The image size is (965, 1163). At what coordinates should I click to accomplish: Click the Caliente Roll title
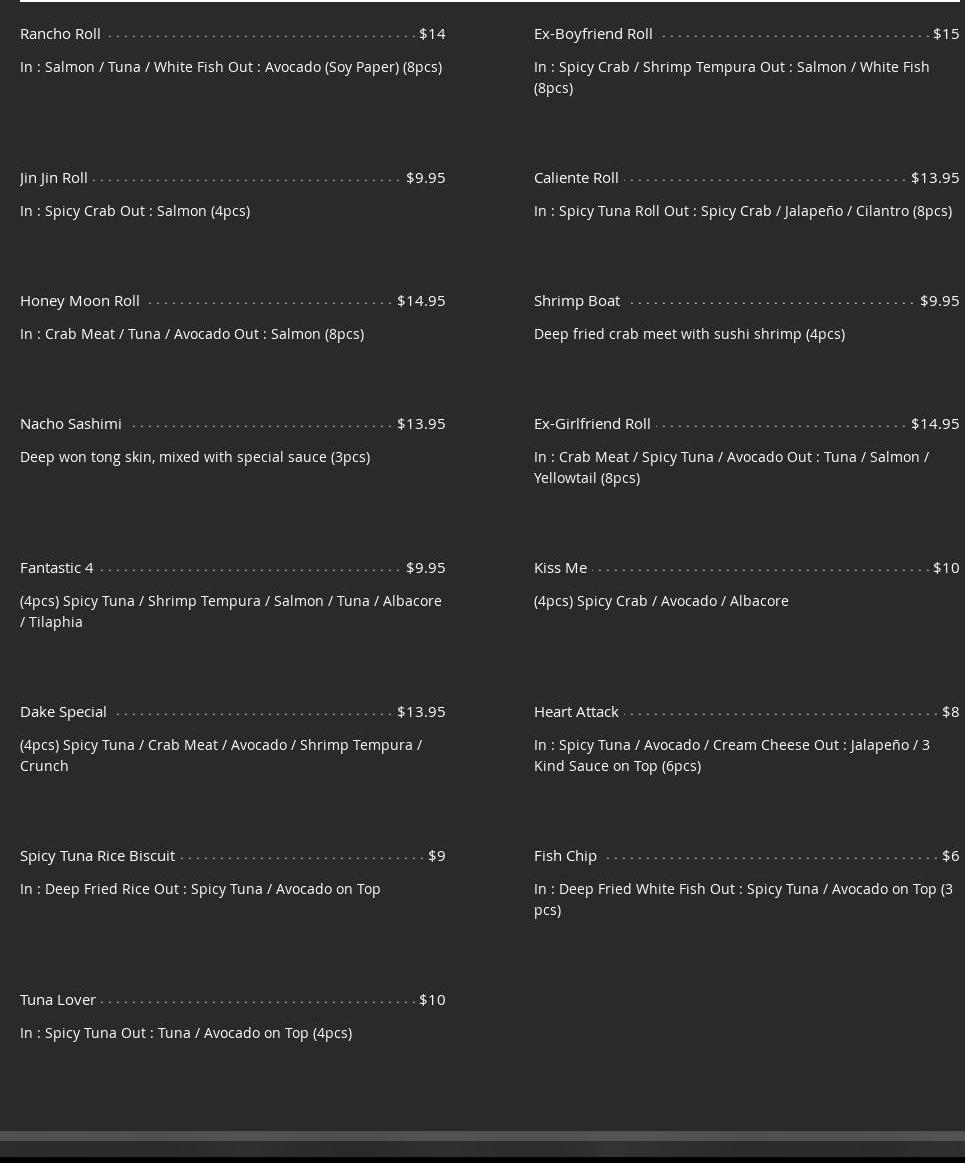[576, 177]
